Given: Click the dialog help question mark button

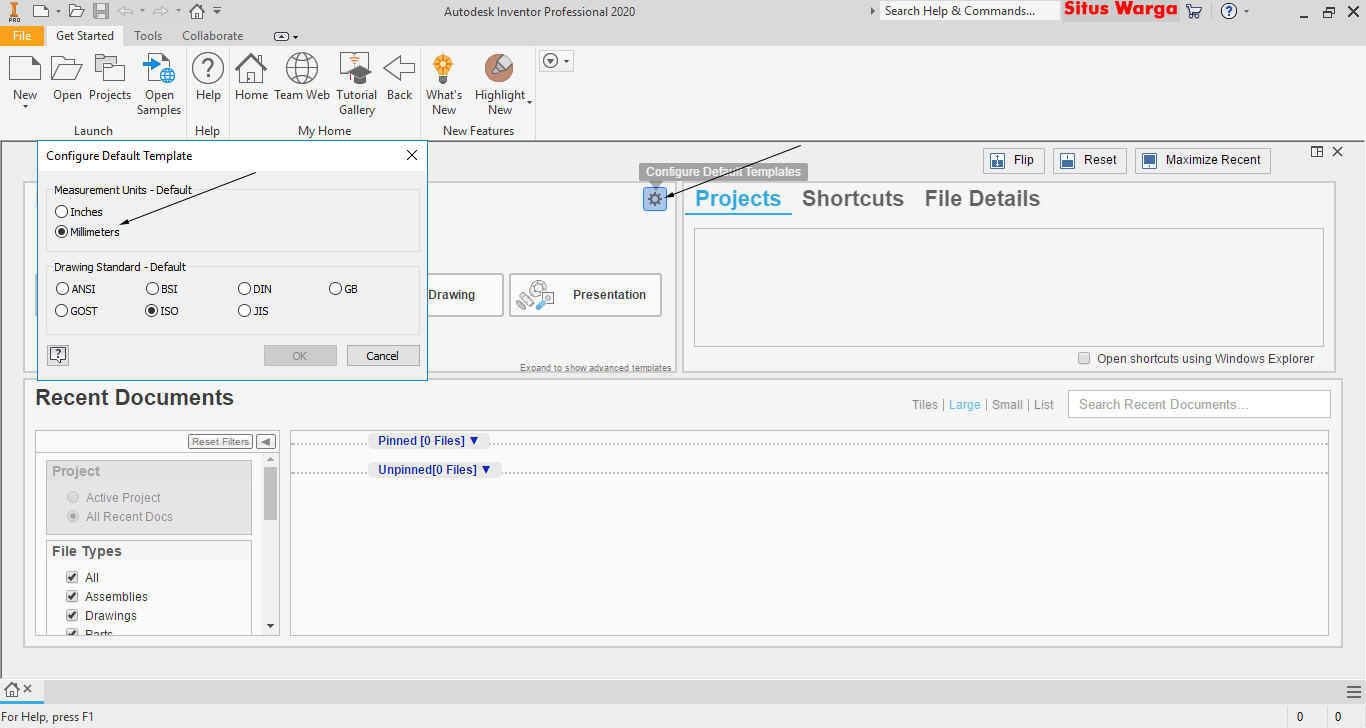Looking at the screenshot, I should pos(58,355).
